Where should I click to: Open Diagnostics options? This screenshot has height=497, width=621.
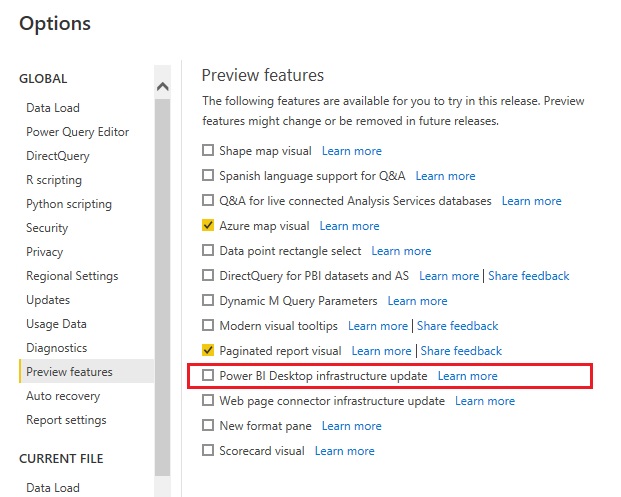point(57,348)
